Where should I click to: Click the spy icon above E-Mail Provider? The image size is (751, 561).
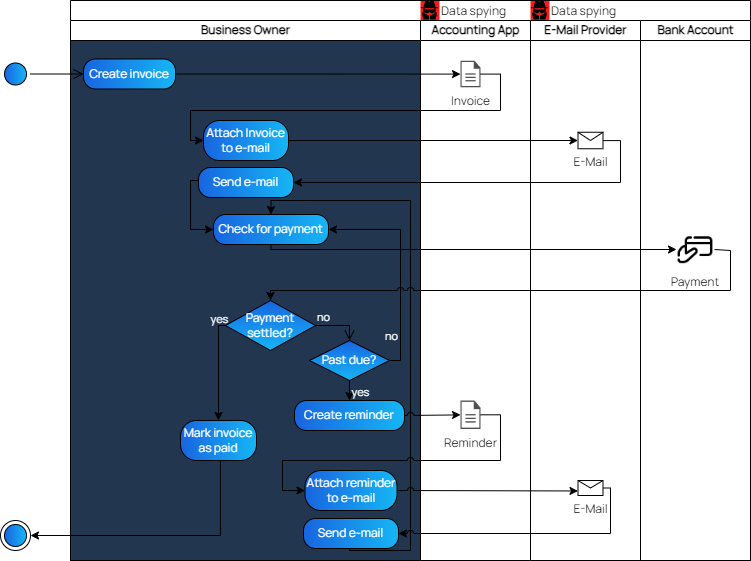pyautogui.click(x=540, y=10)
